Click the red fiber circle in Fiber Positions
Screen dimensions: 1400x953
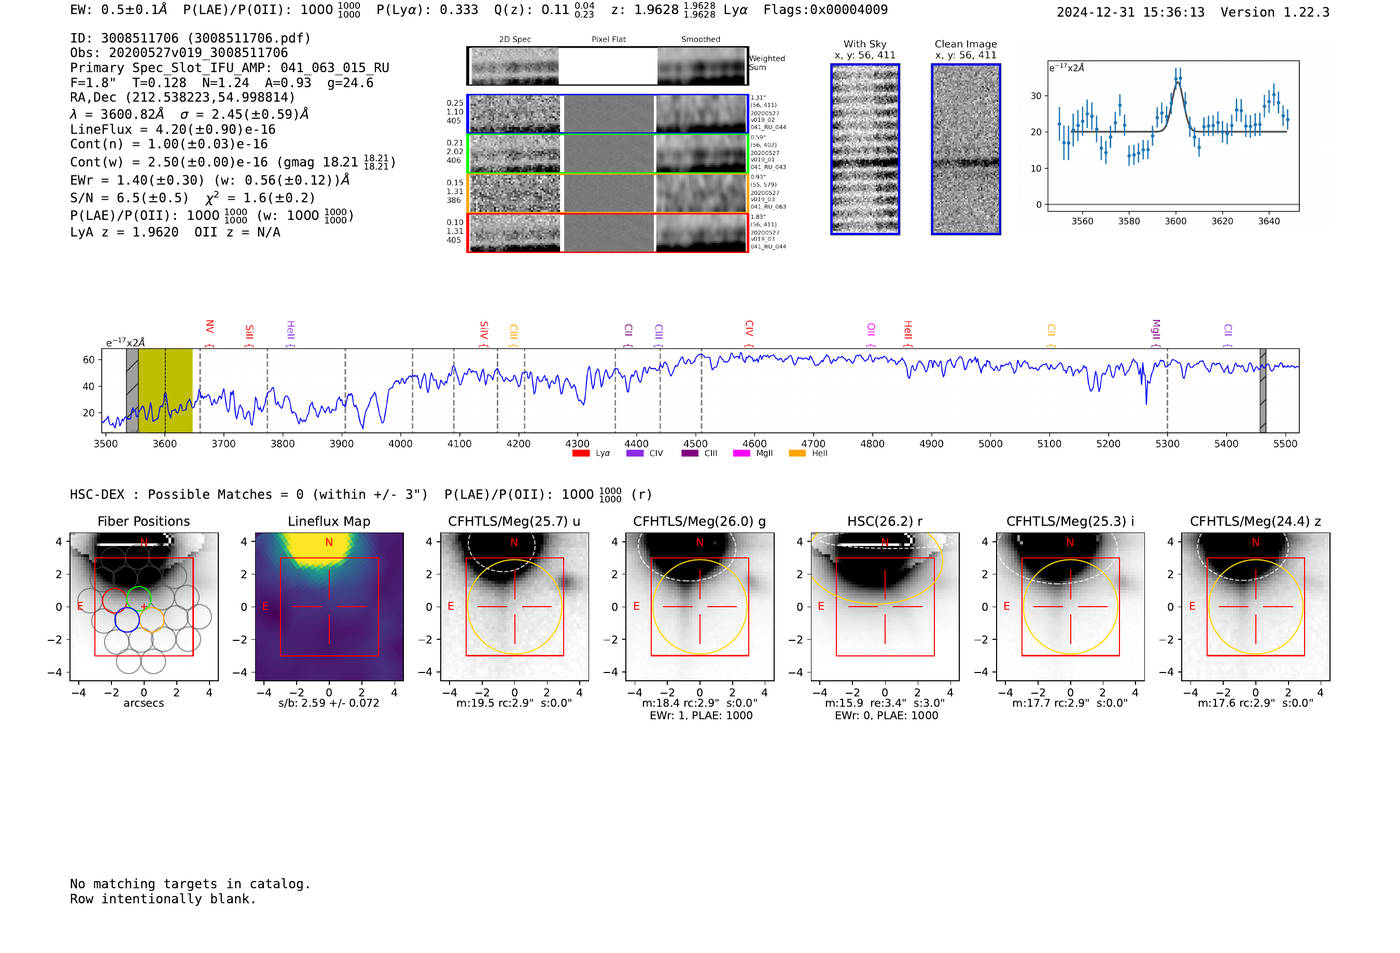(114, 600)
